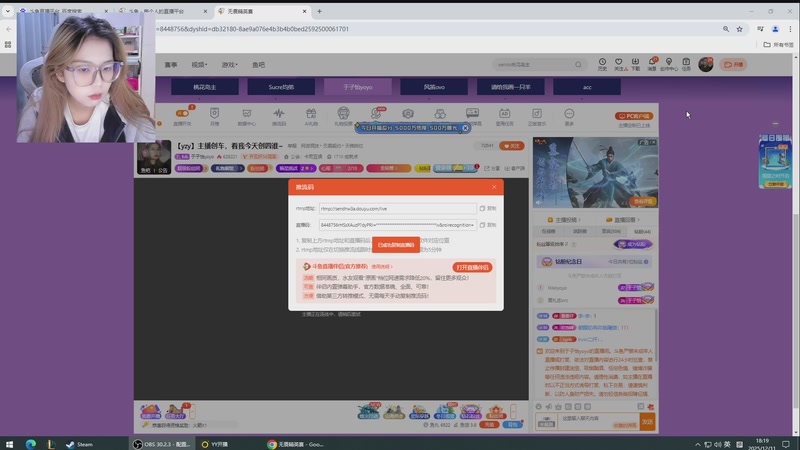Click the megaphone icon in chat toolbar

click(x=548, y=407)
